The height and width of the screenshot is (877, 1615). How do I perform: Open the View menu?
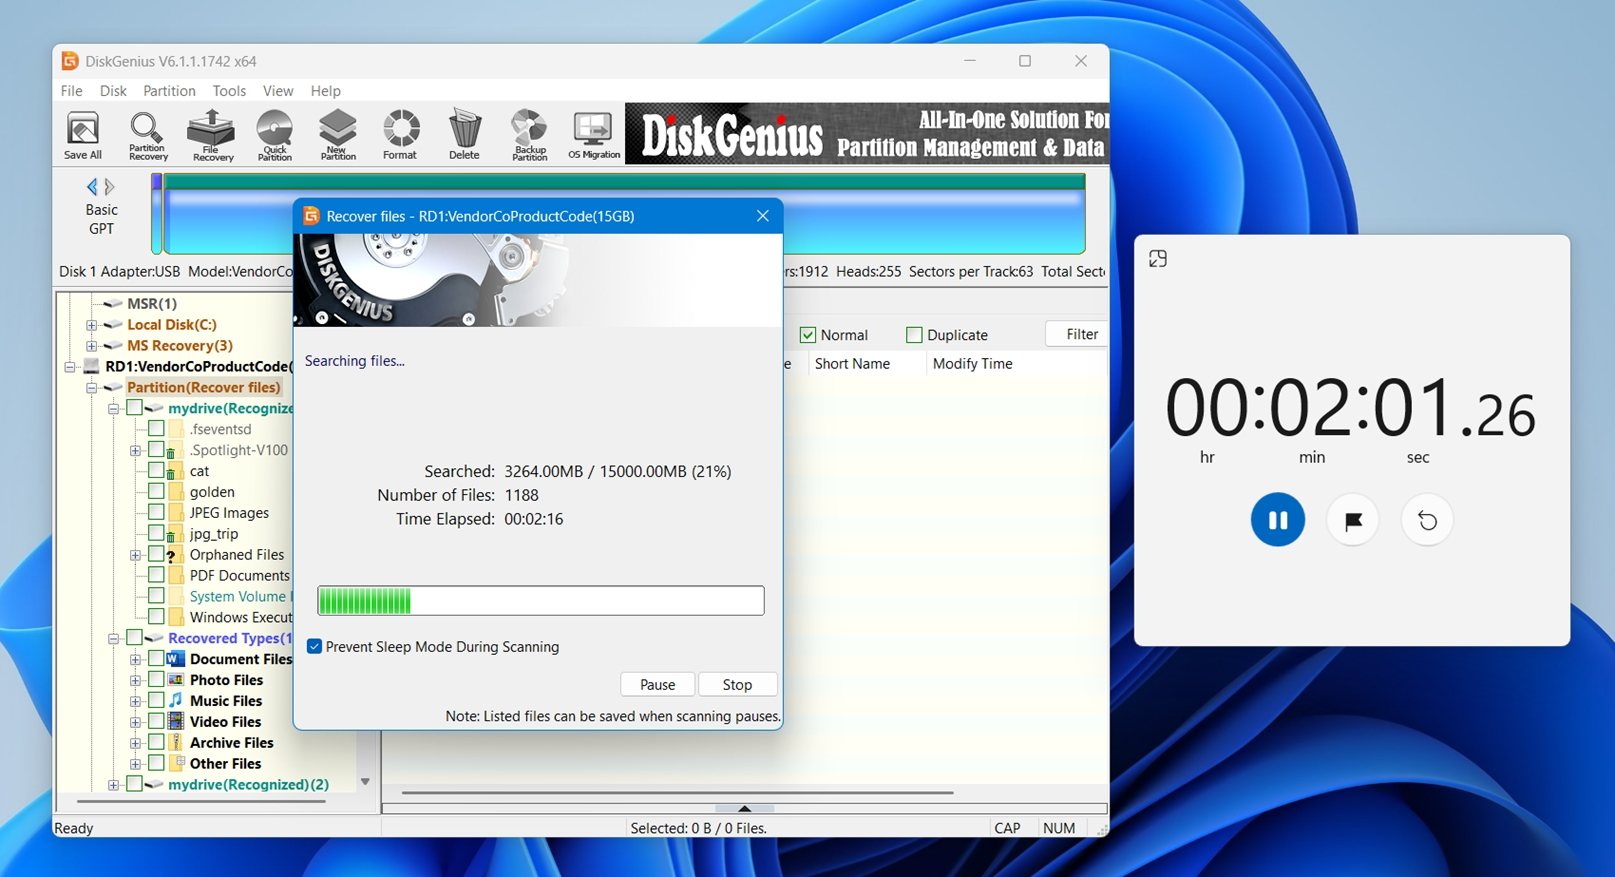click(278, 91)
